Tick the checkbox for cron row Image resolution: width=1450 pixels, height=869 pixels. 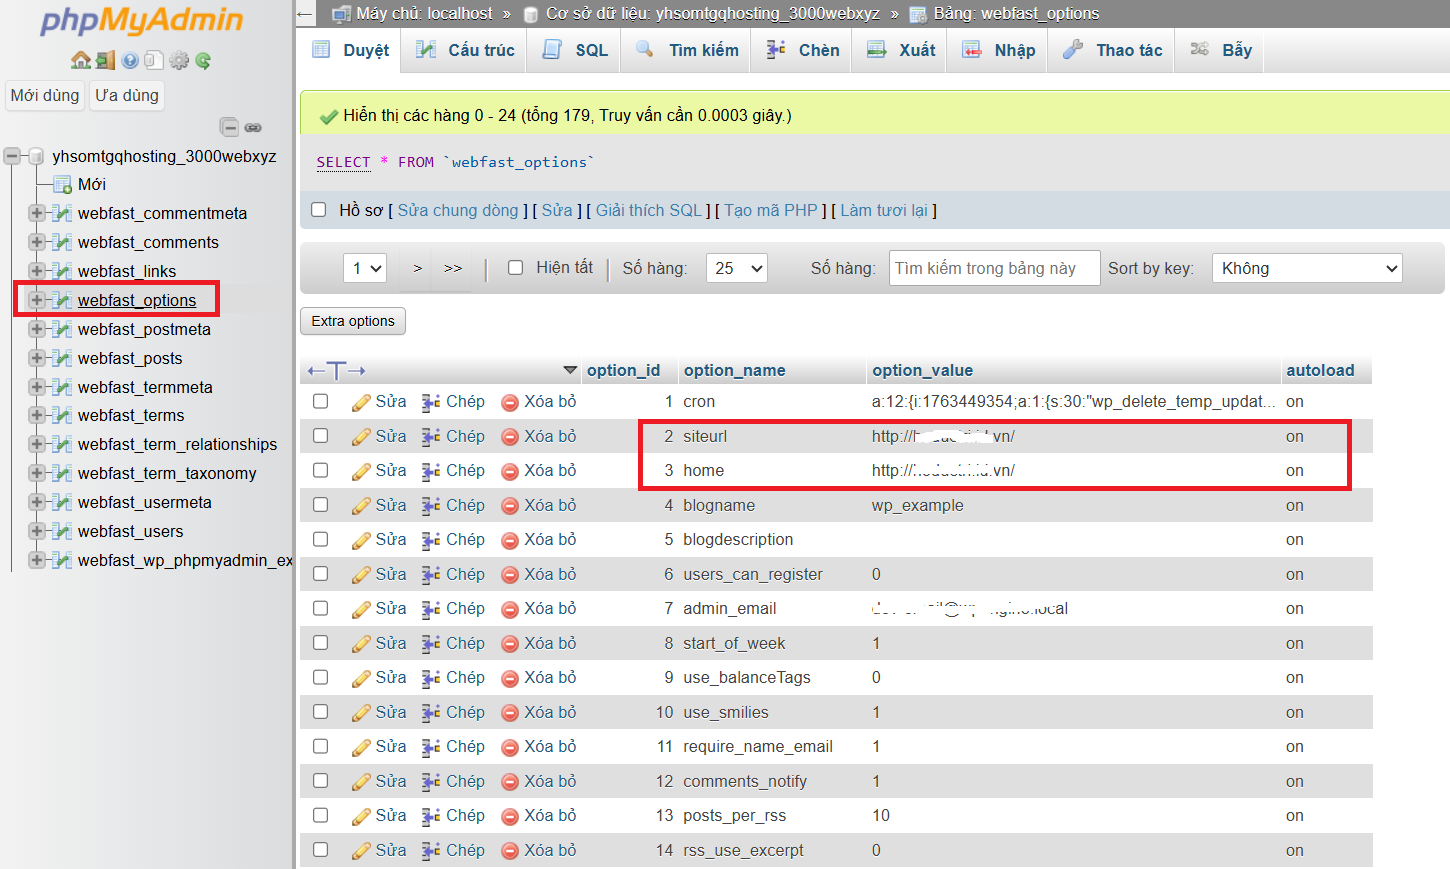(320, 401)
